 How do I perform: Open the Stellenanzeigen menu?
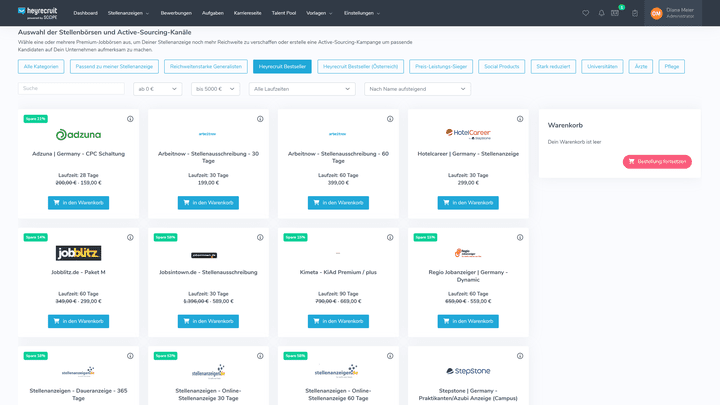[x=128, y=13]
